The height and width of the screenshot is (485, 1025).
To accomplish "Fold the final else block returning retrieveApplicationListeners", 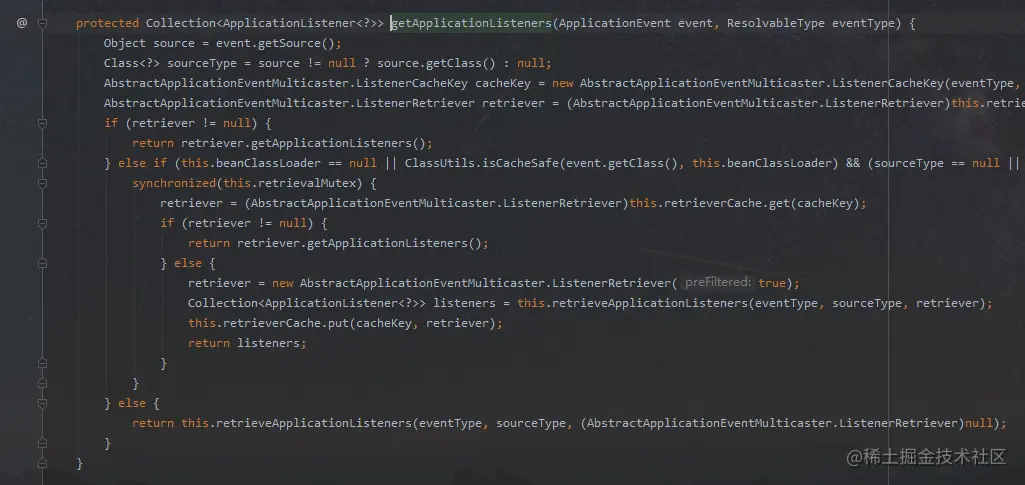I will tap(42, 403).
